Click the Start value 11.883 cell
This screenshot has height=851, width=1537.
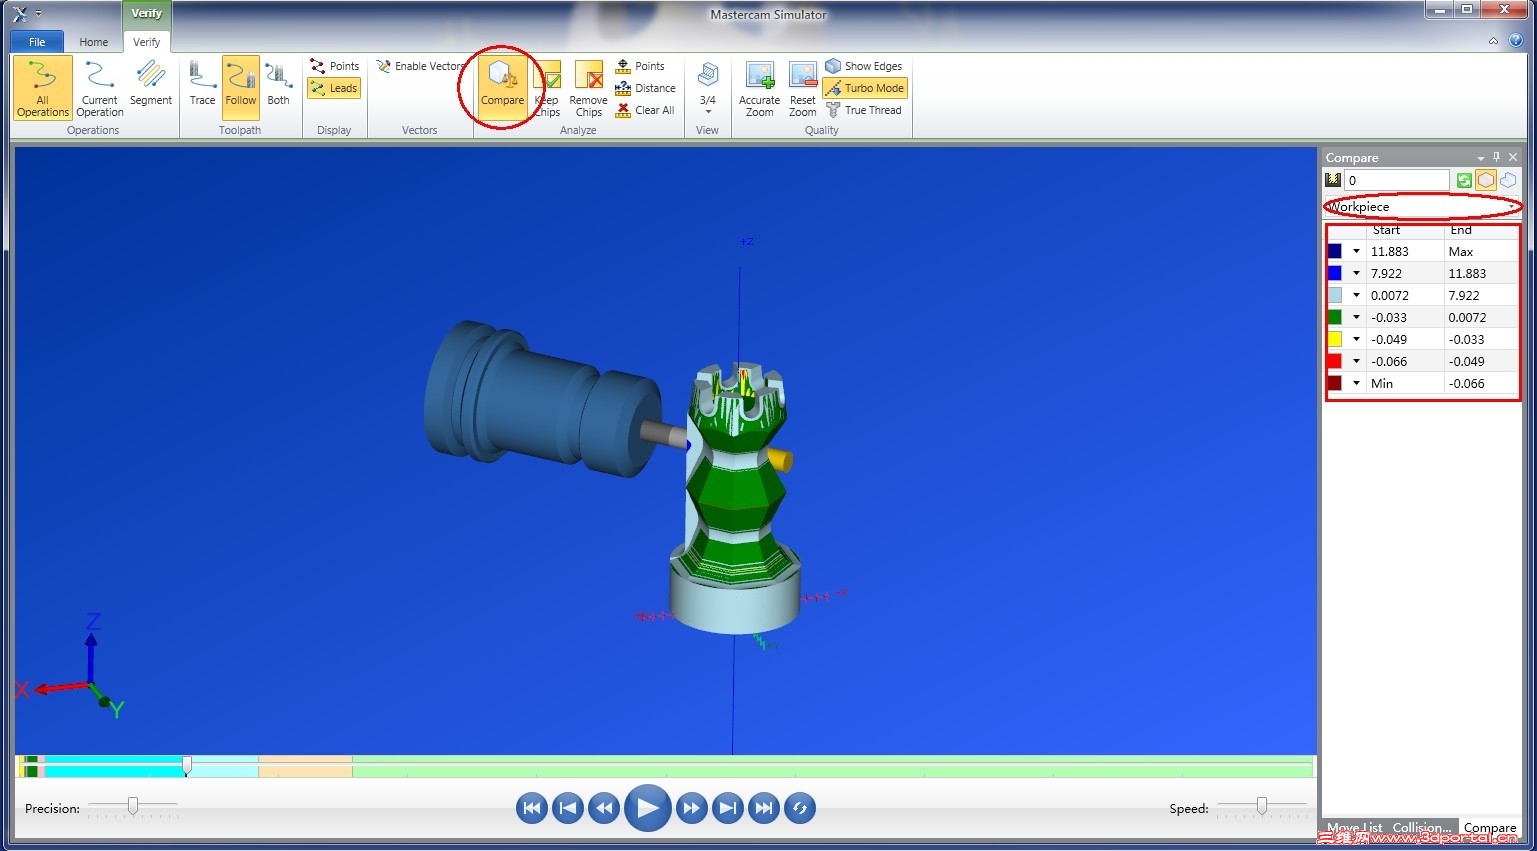pos(1405,251)
